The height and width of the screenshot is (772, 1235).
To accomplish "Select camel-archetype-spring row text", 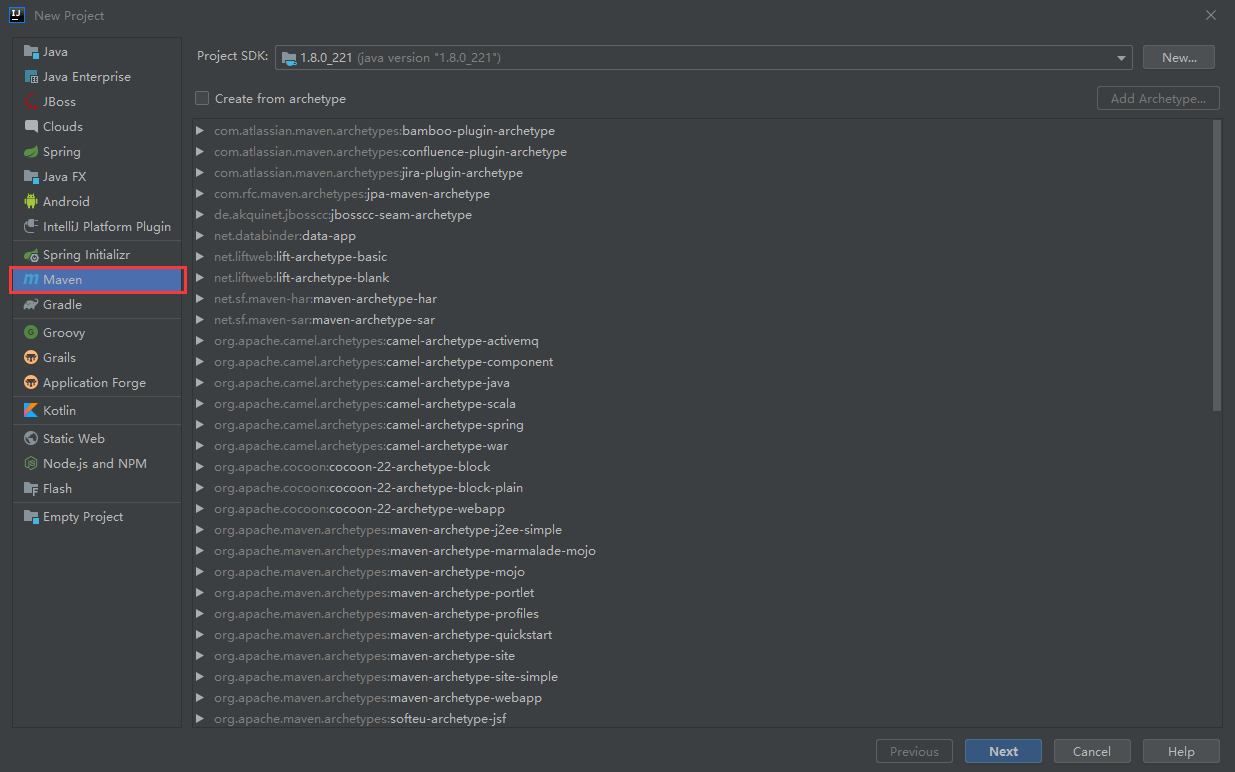I will click(x=369, y=425).
